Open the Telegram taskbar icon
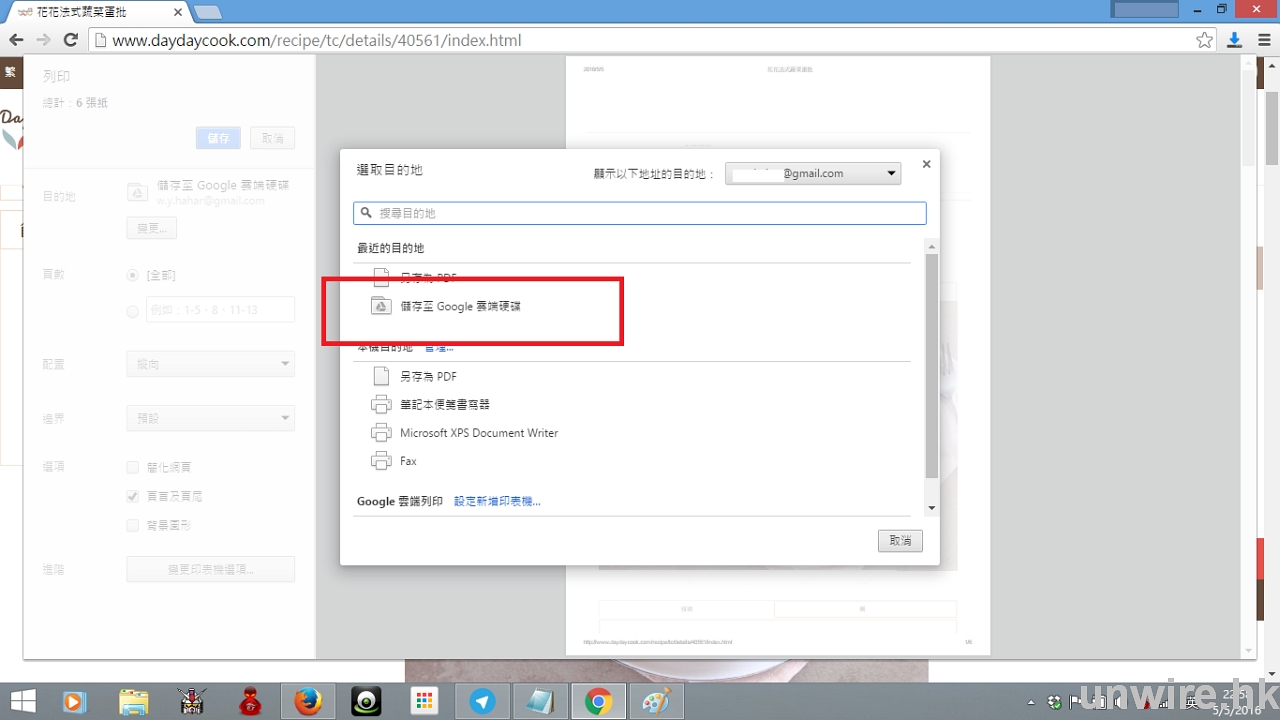The image size is (1280, 720). pos(482,702)
